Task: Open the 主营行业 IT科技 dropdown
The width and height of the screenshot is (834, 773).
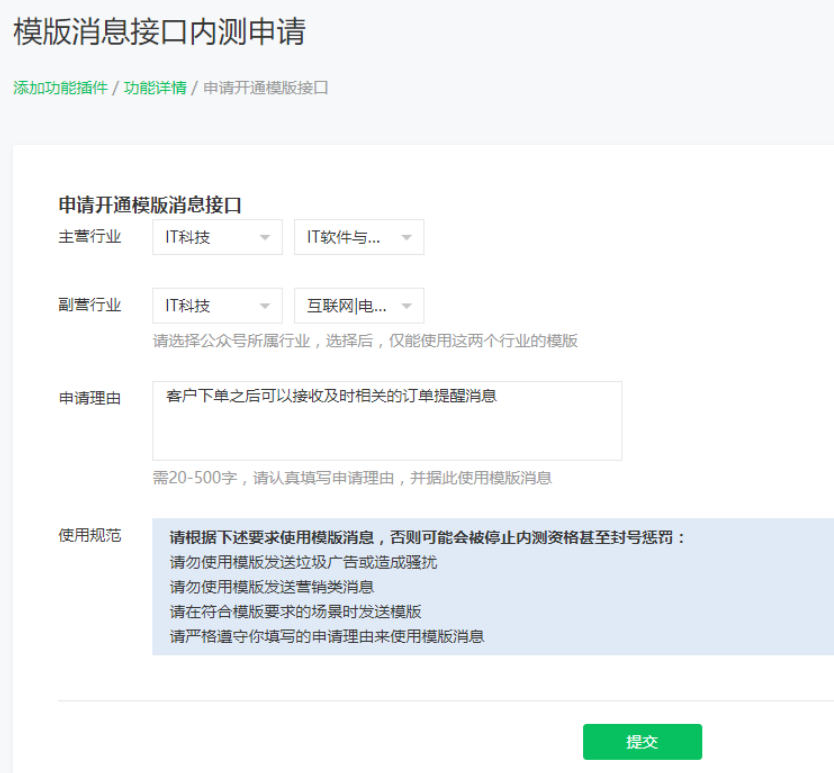Action: click(x=217, y=237)
